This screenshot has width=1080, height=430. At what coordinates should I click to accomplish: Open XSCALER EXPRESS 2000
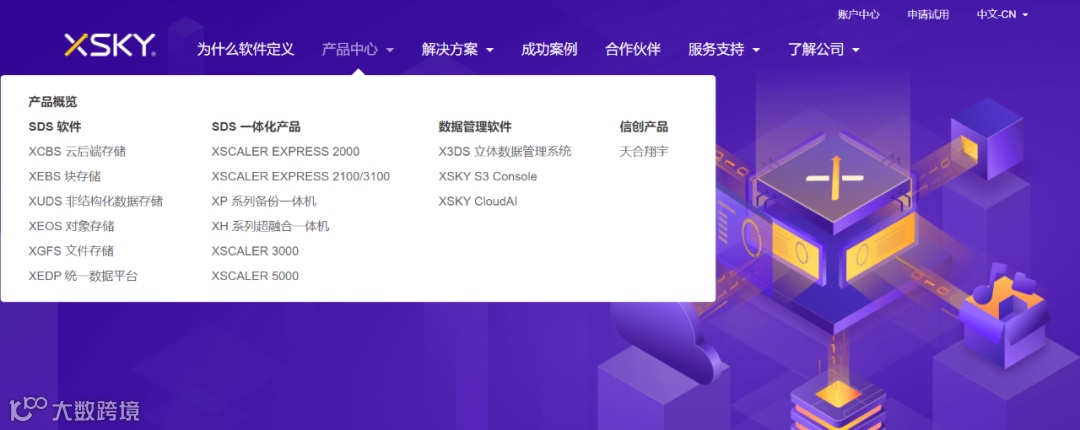point(286,152)
